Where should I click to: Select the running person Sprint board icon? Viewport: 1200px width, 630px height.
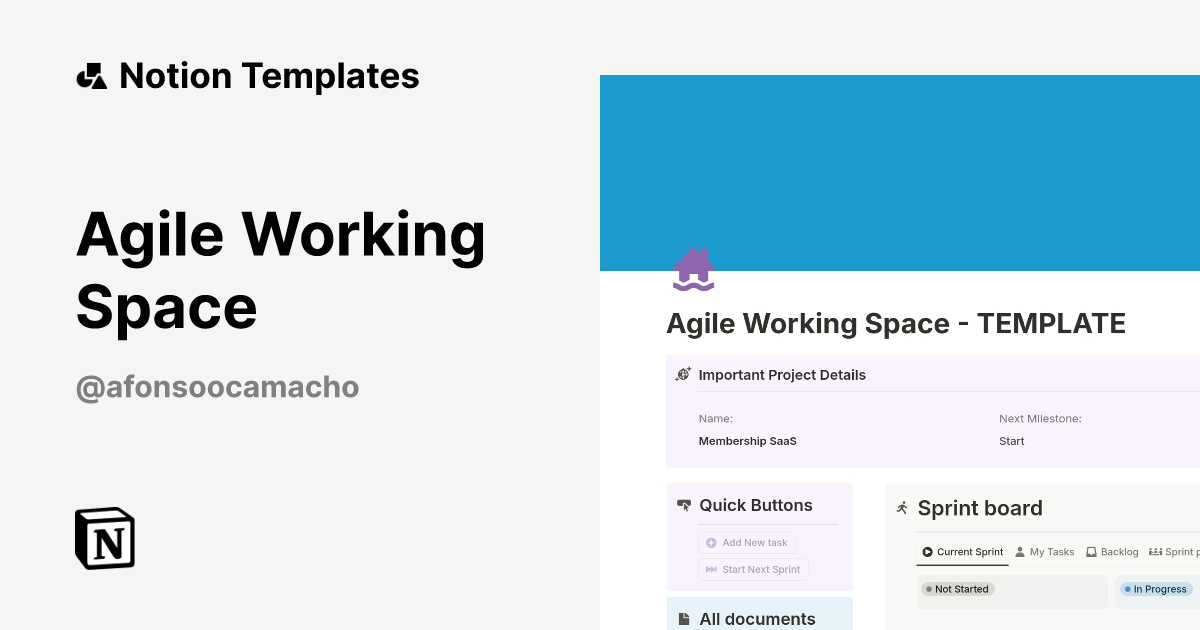pyautogui.click(x=901, y=508)
